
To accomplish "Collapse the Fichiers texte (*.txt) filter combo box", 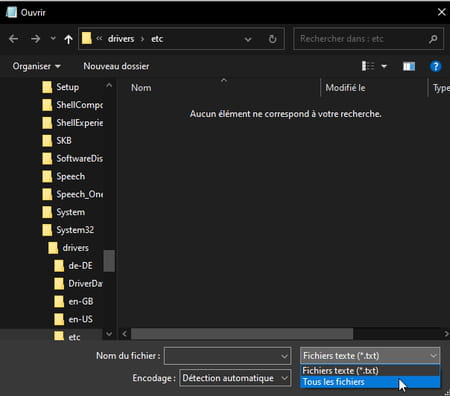I will [x=370, y=356].
